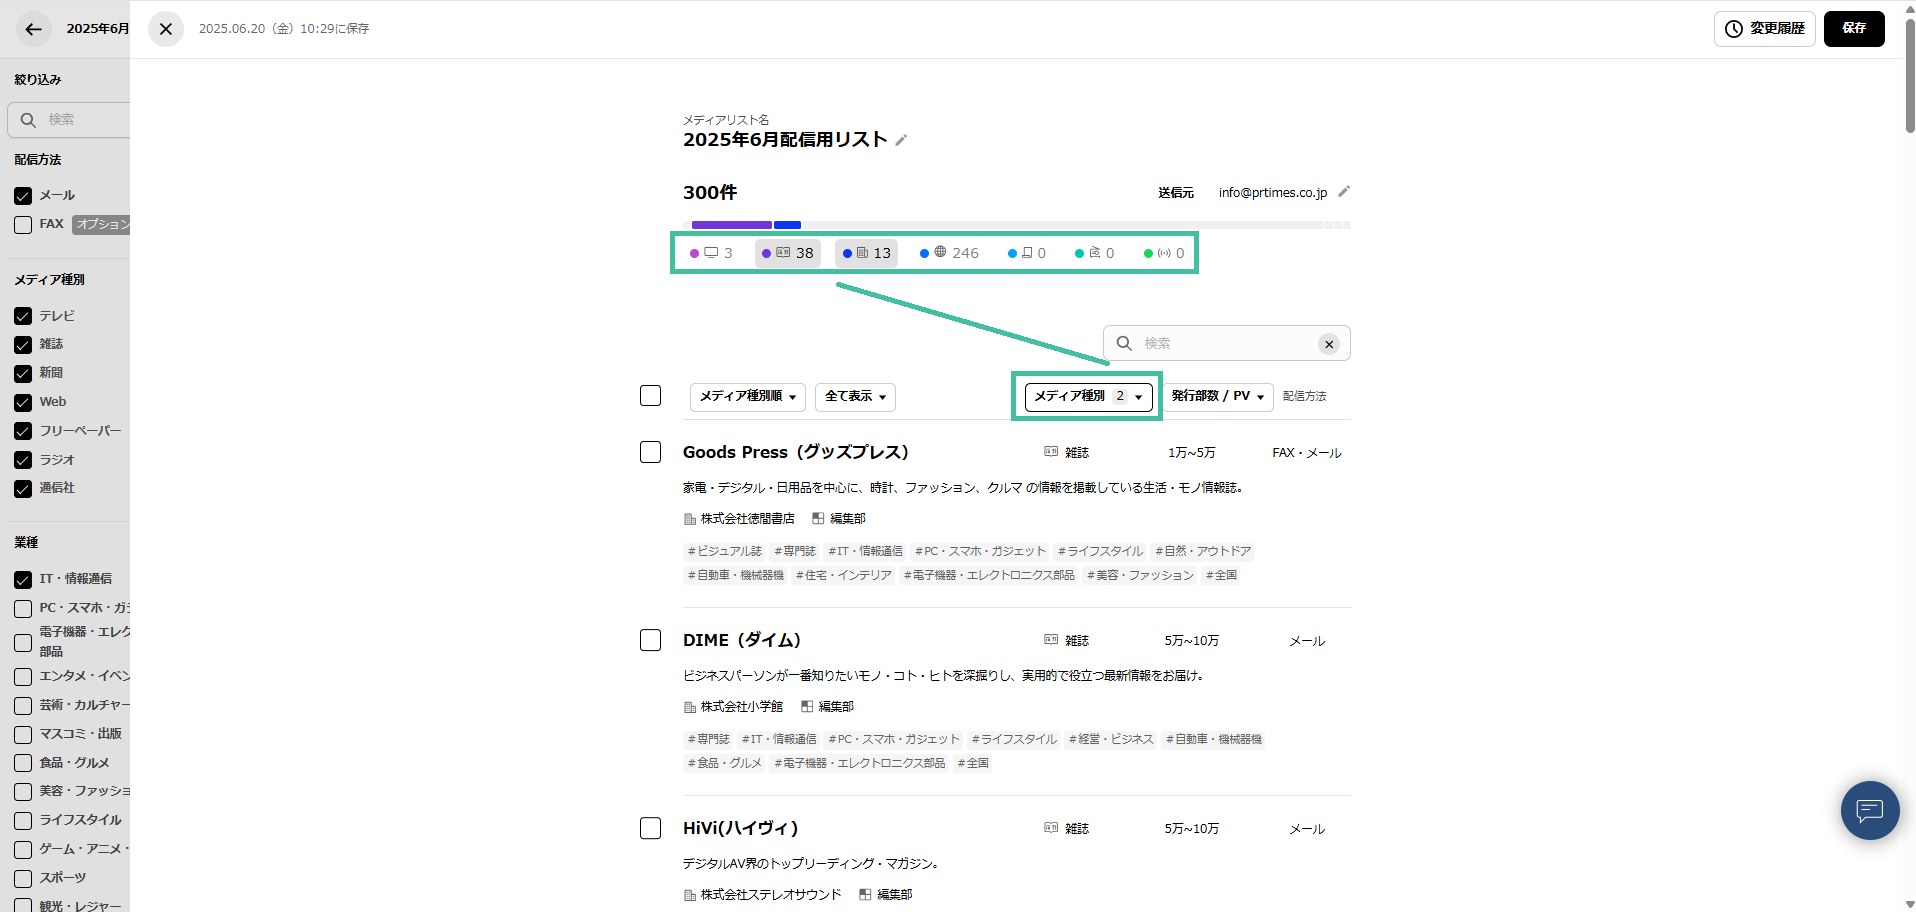The image size is (1916, 912).
Task: Toggle the select-all checkbox above the list
Action: 650,396
